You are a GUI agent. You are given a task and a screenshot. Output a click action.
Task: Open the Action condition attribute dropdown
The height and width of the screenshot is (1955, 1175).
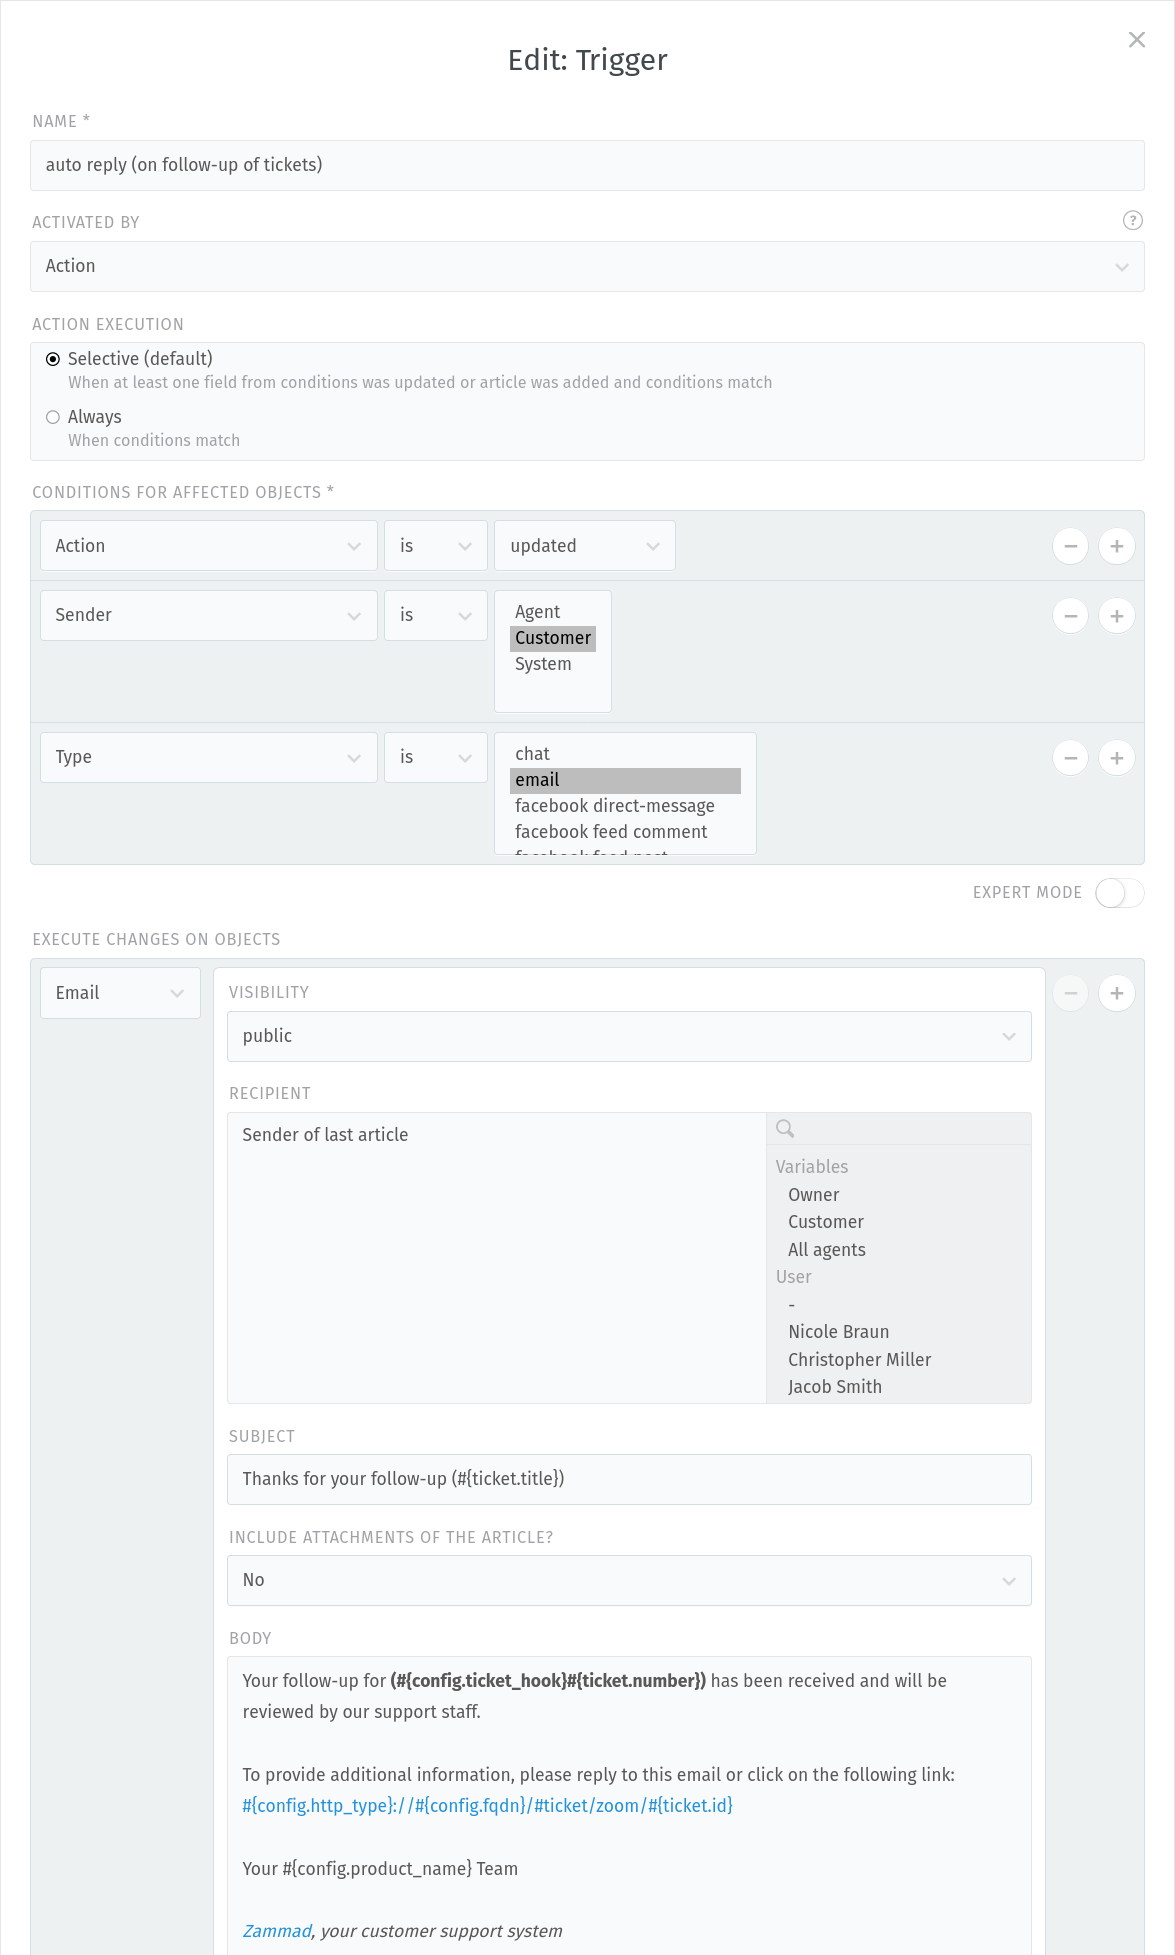[209, 546]
